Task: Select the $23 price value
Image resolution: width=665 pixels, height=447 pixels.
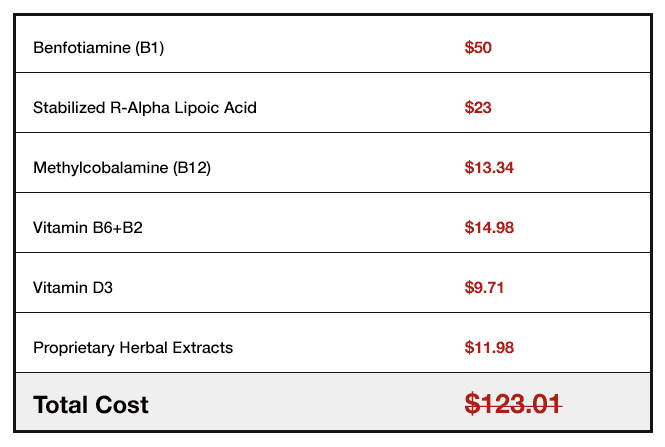Action: pos(478,108)
